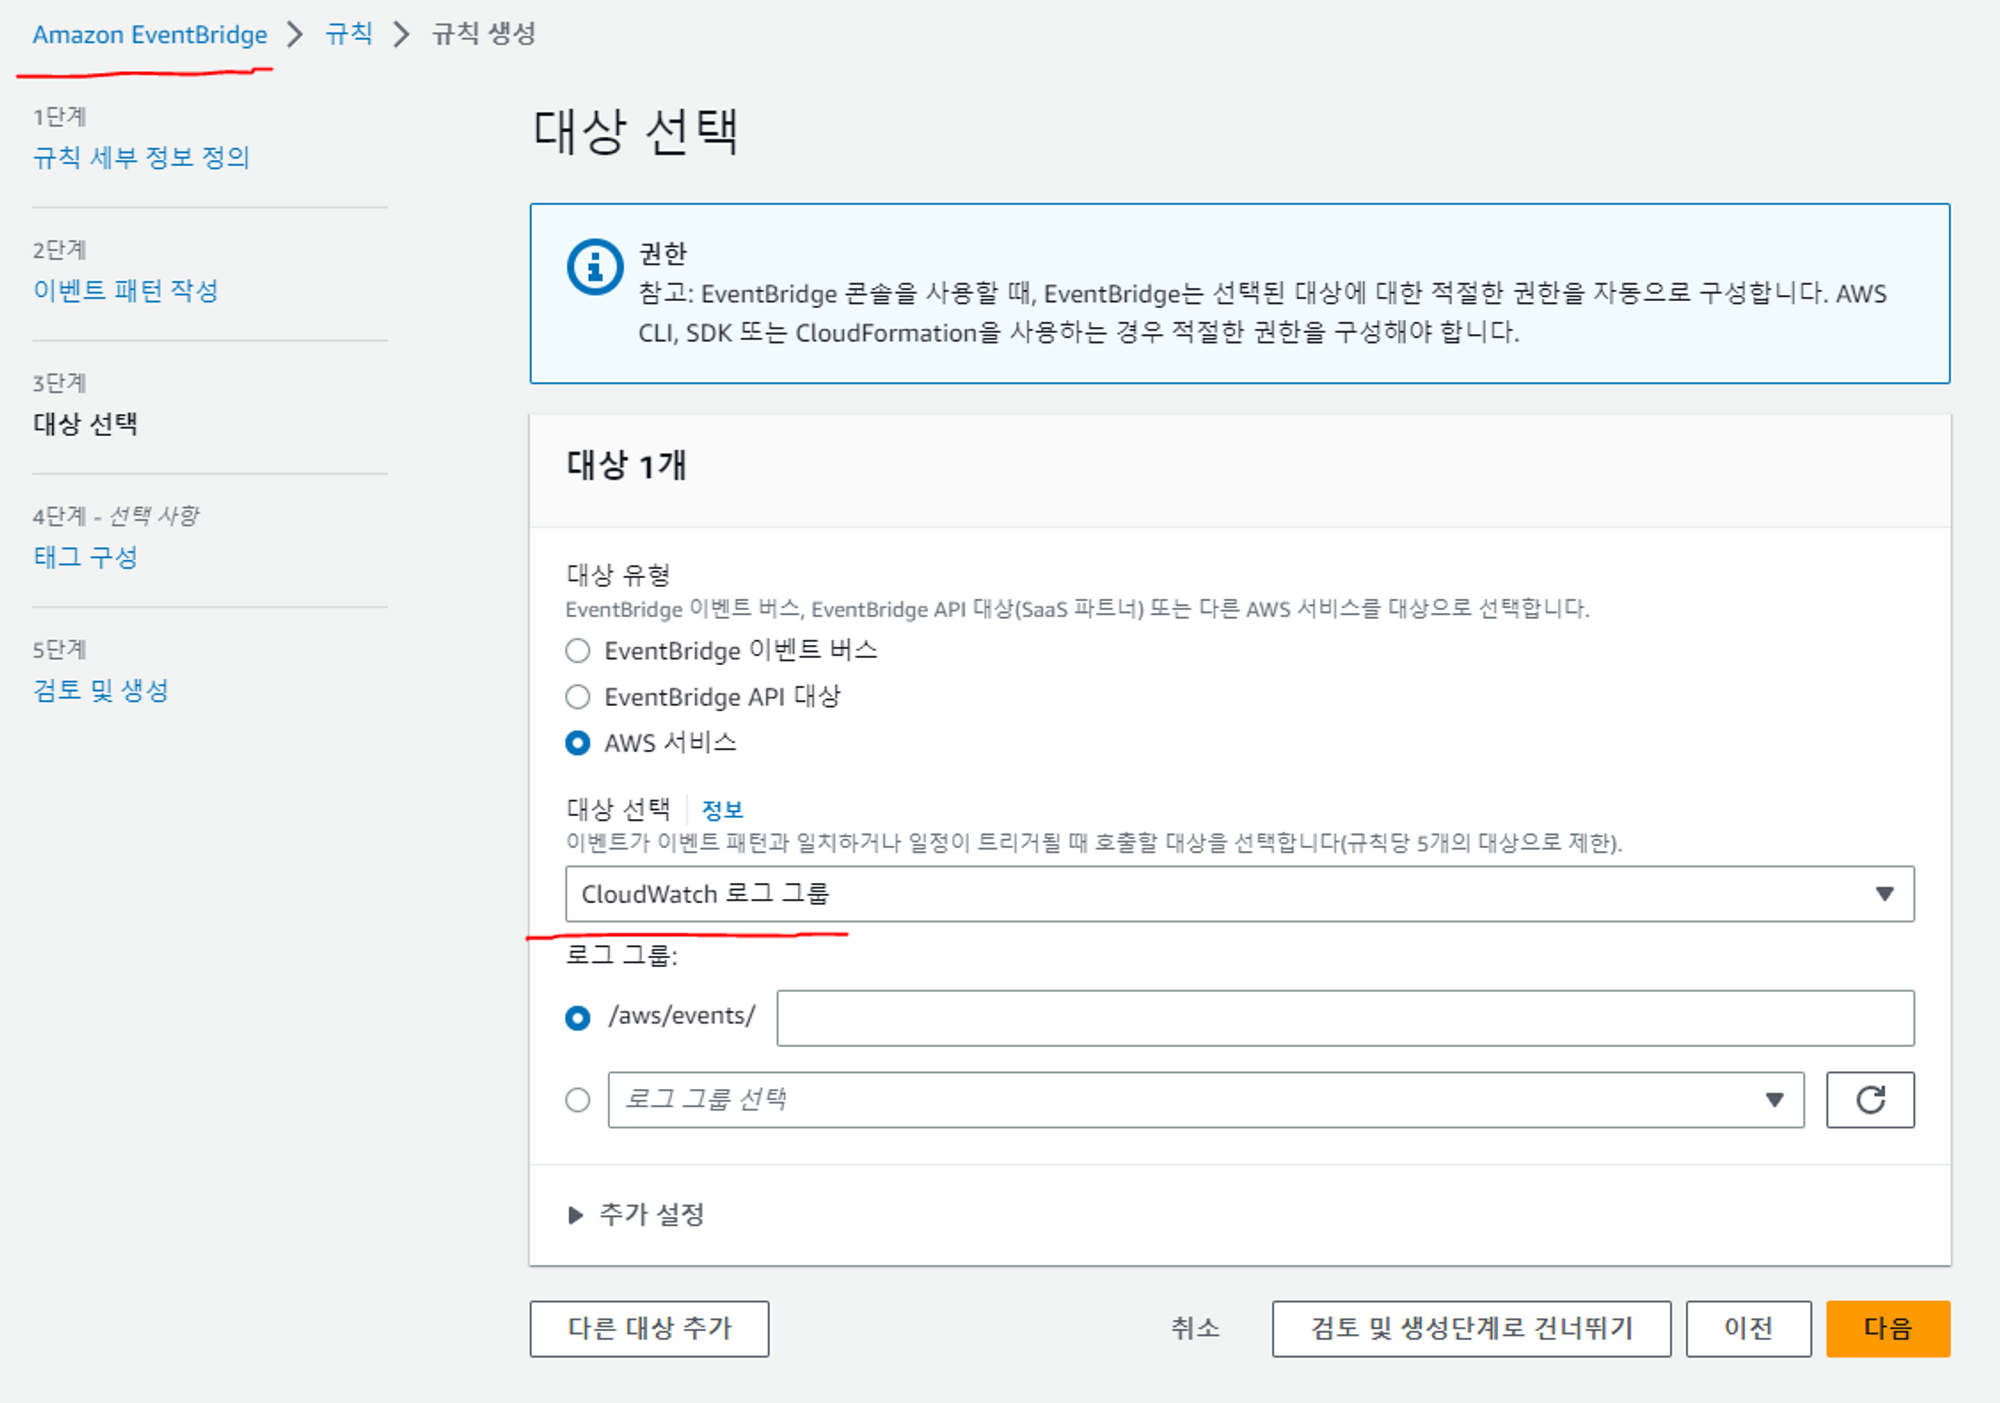Viewport: 2000px width, 1403px height.
Task: Click the info circle icon in the permissions banner
Action: (x=595, y=267)
